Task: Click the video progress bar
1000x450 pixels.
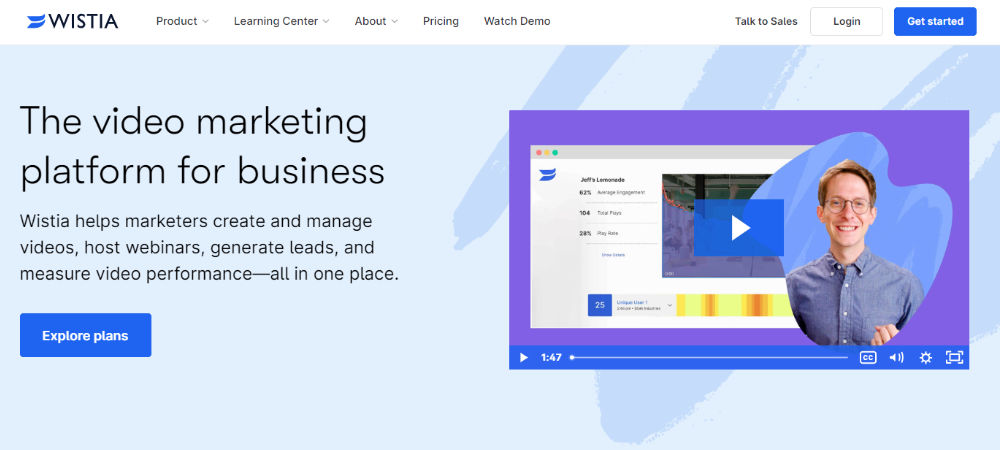Action: tap(709, 358)
